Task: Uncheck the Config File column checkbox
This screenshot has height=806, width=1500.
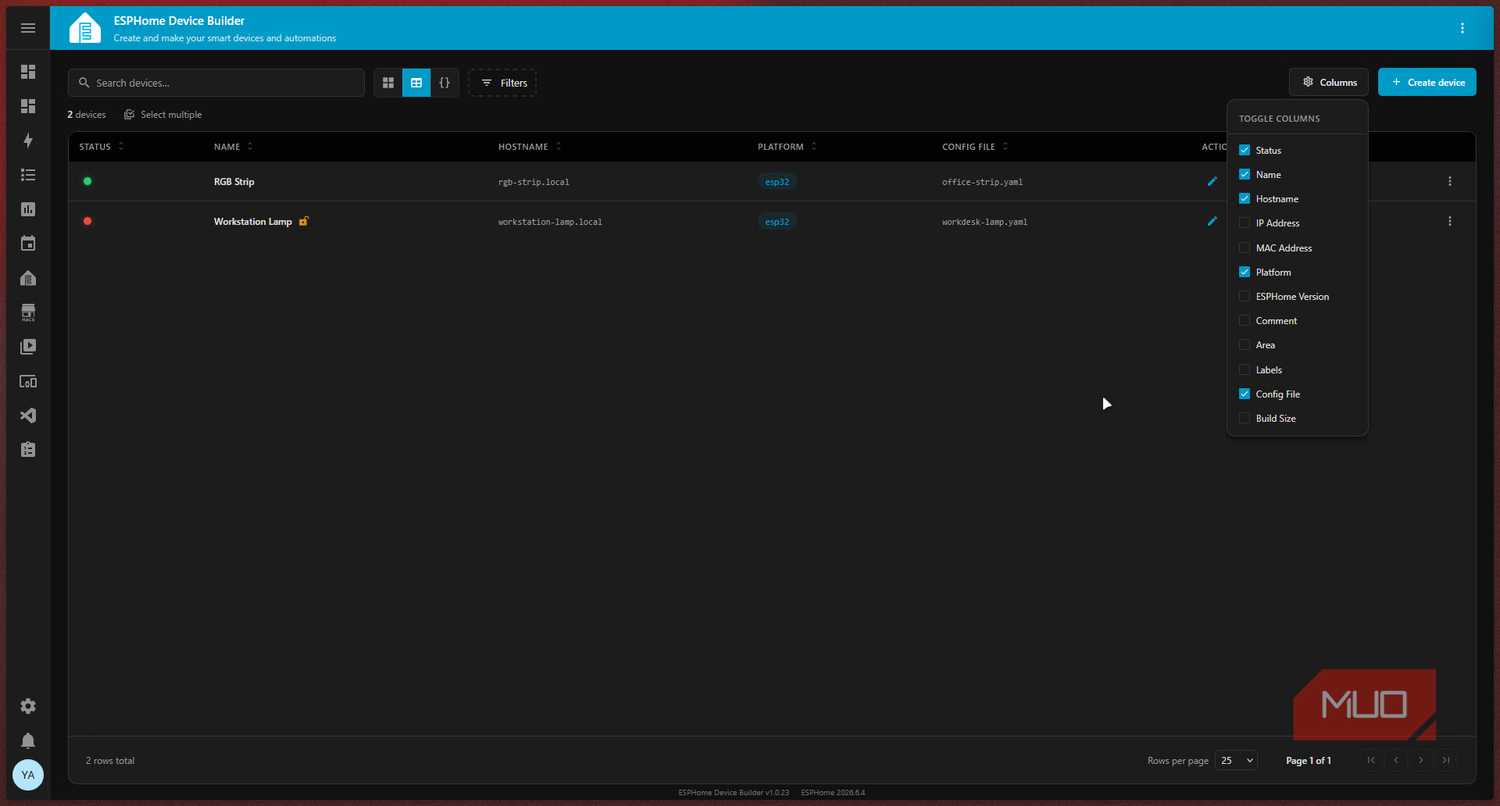Action: pyautogui.click(x=1245, y=394)
